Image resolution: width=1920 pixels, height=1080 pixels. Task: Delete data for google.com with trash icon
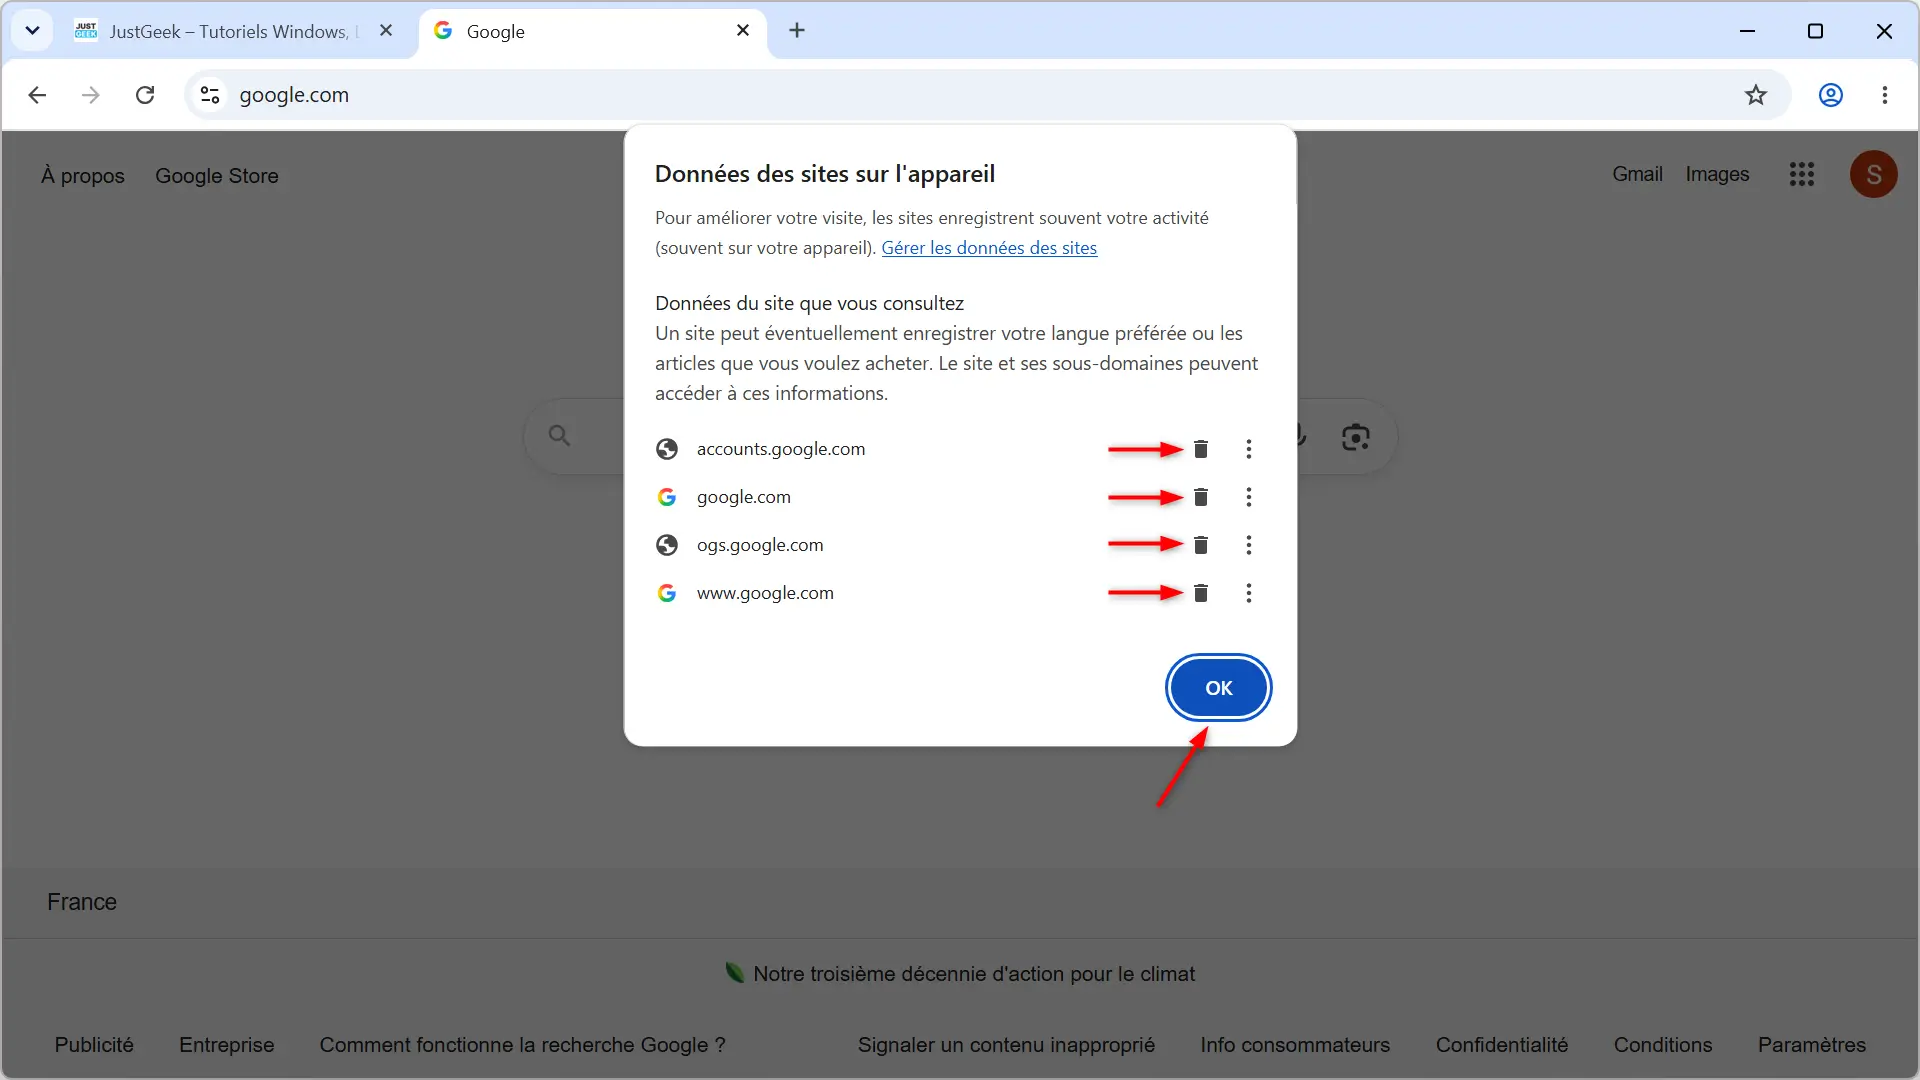coord(1201,497)
